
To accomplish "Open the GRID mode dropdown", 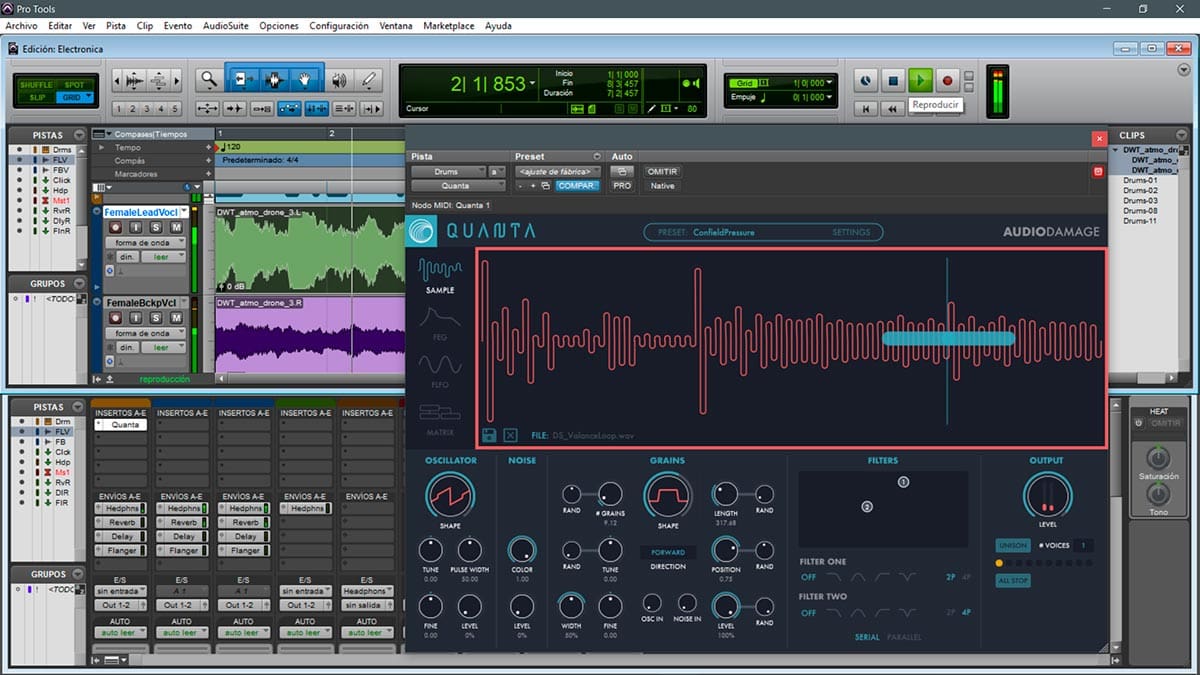I will coord(74,97).
